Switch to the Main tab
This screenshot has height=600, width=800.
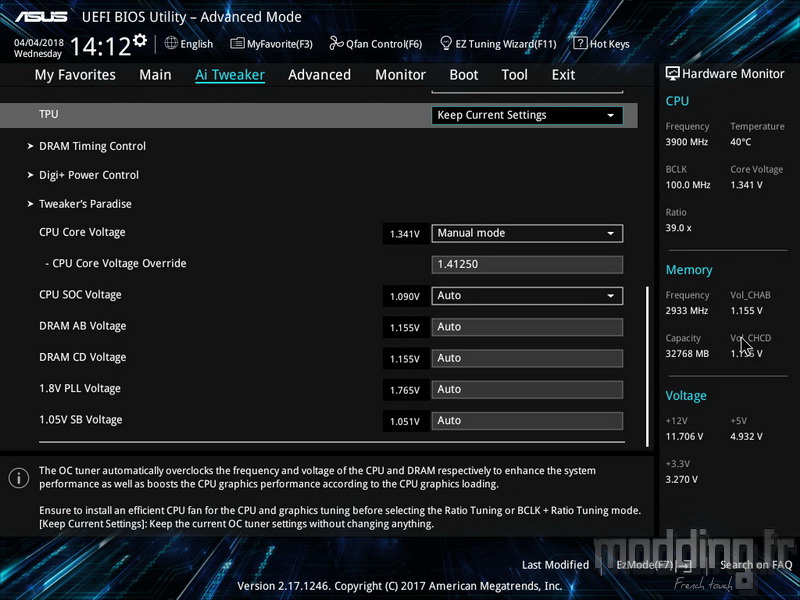click(x=155, y=75)
